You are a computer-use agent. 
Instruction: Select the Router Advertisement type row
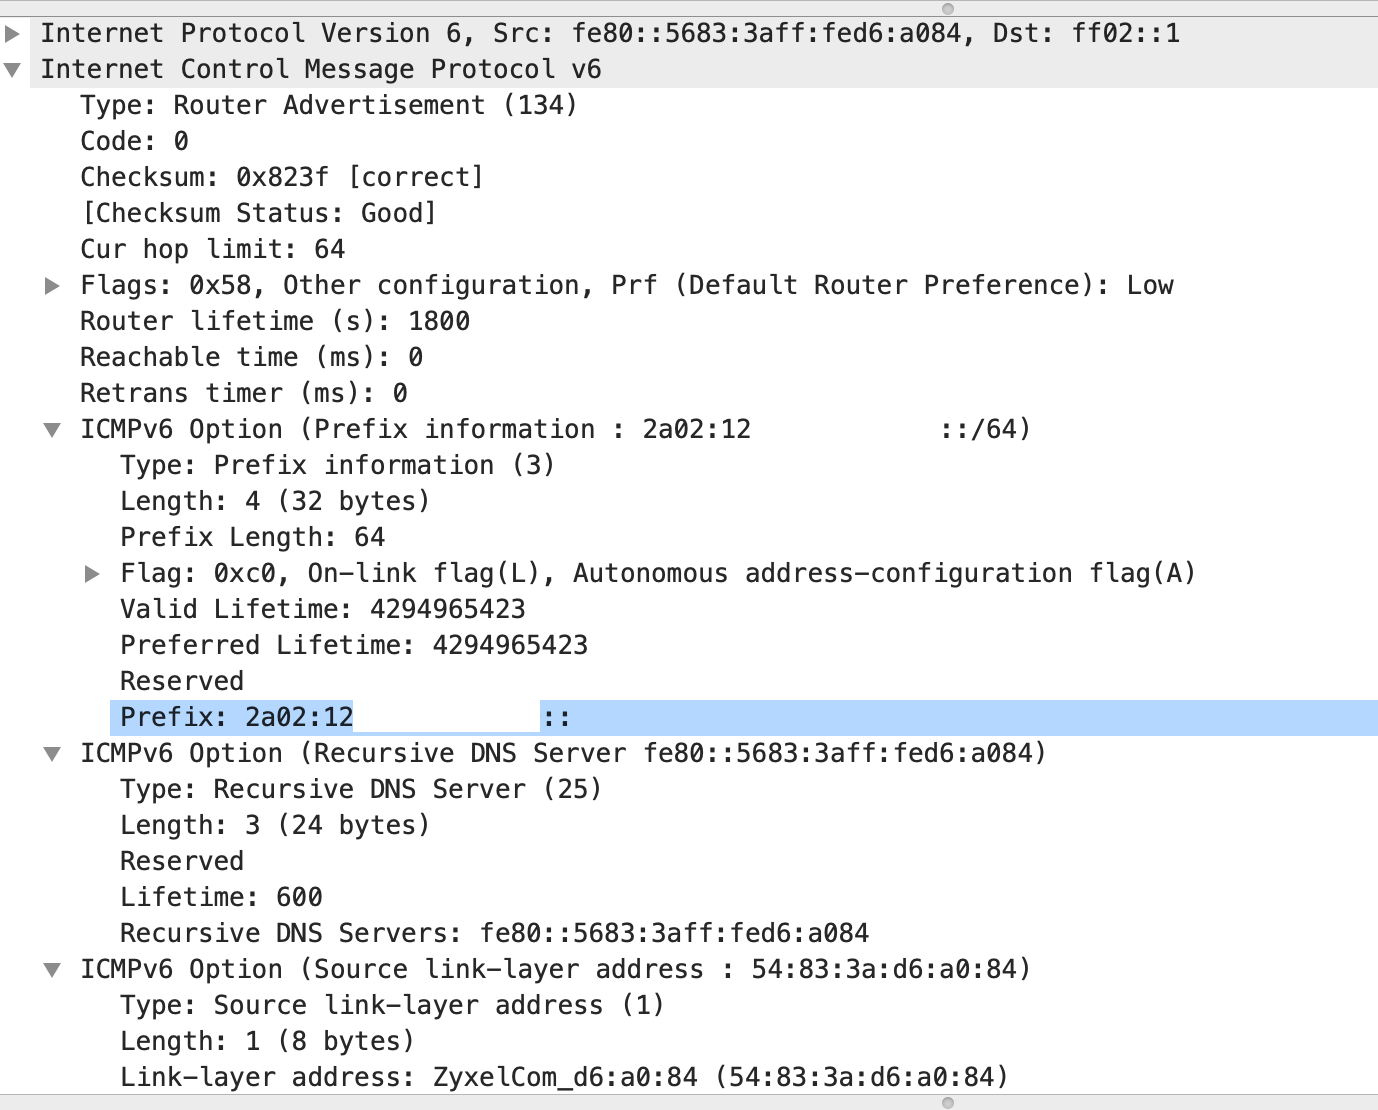330,105
